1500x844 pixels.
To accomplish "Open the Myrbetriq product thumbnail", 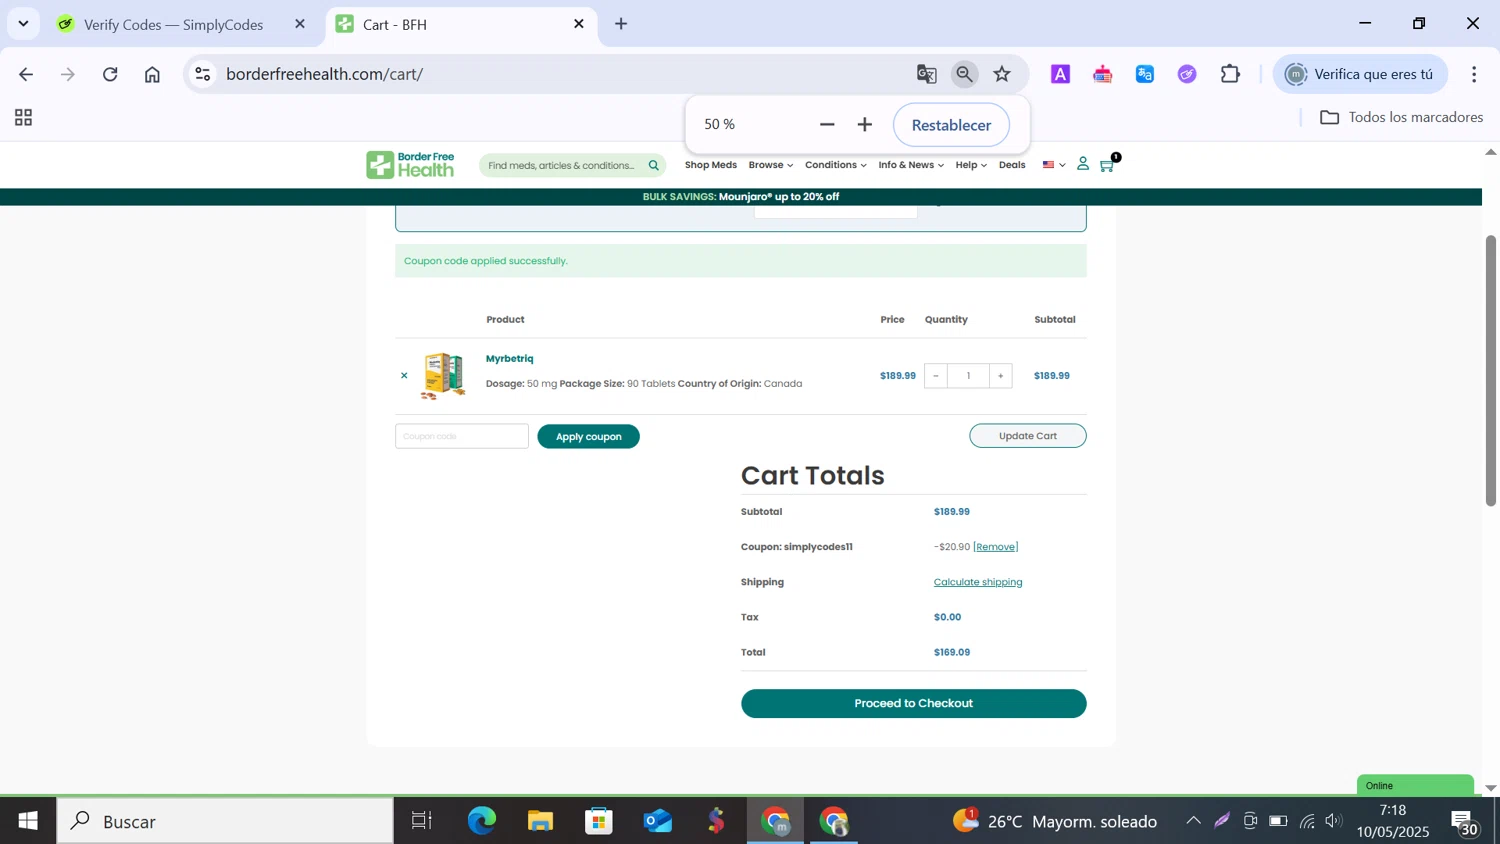I will pos(444,376).
